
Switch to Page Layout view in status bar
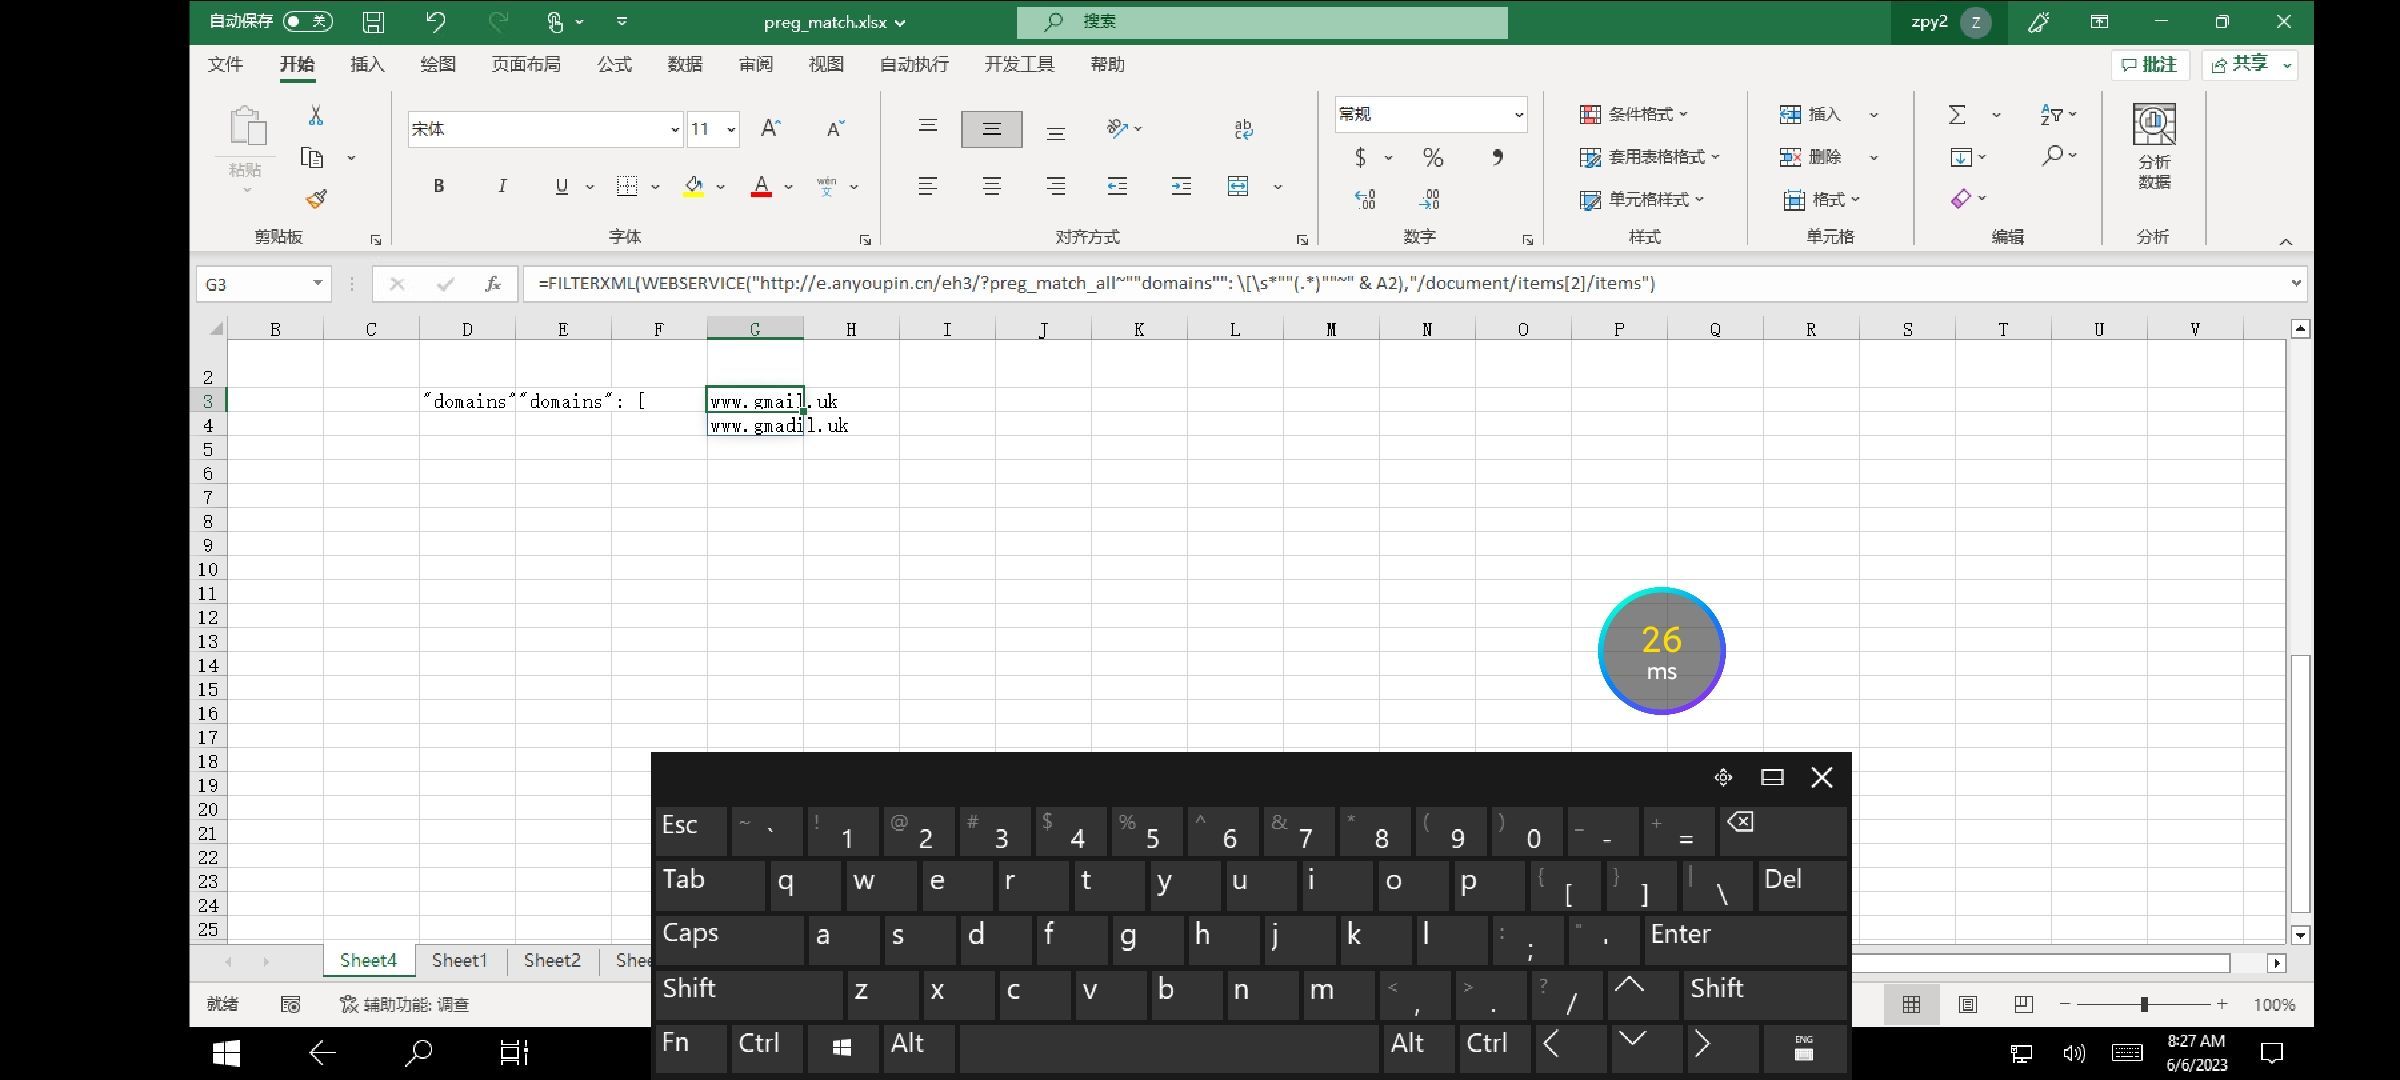(1967, 1004)
